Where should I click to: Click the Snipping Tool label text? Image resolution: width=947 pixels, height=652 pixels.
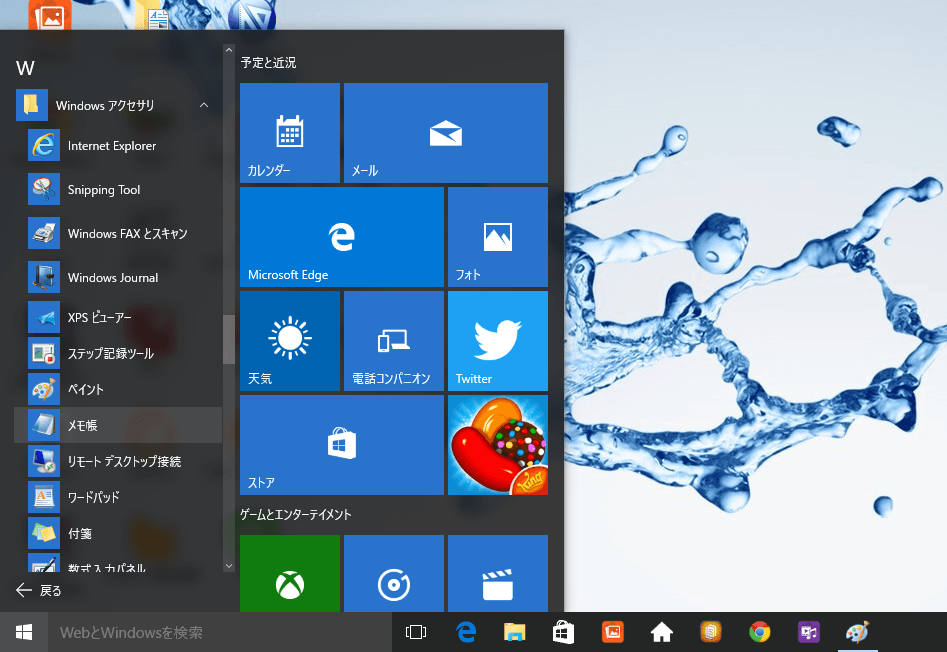point(104,190)
